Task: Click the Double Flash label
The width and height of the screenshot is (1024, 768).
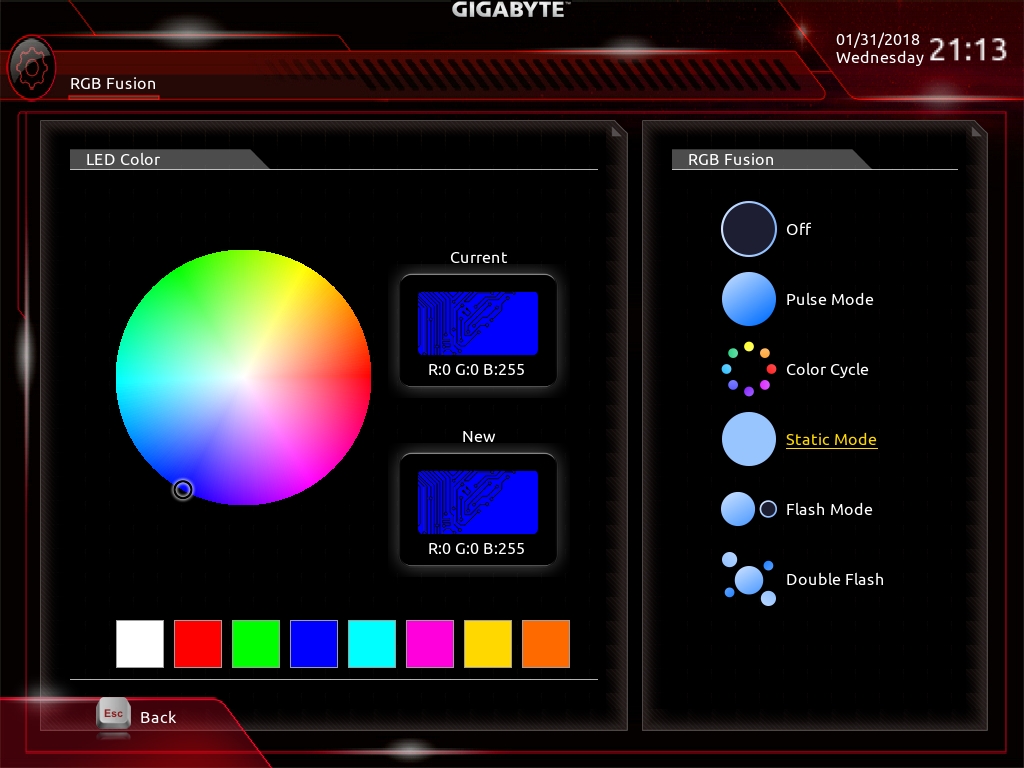Action: [835, 579]
